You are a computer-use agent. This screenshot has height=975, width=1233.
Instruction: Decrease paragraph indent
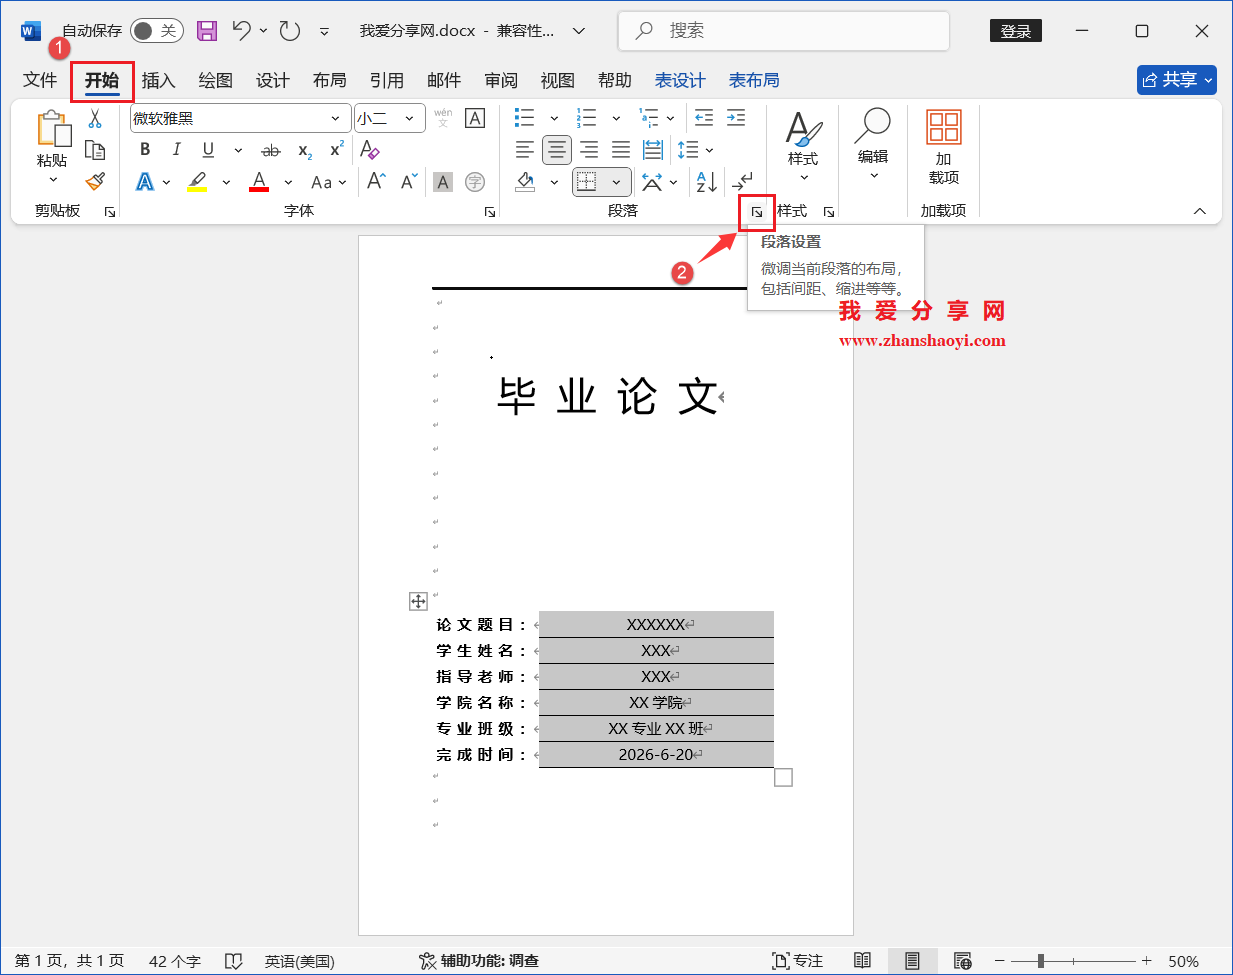pos(704,118)
